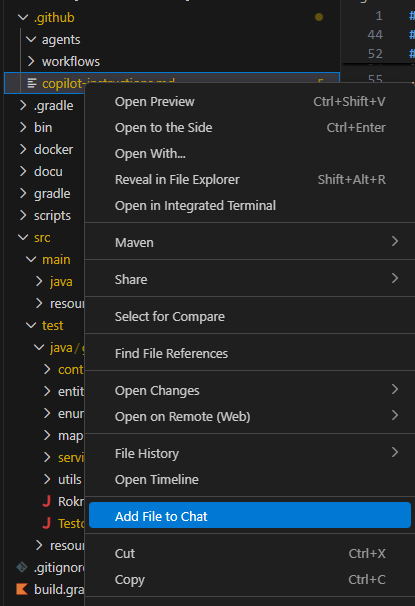The width and height of the screenshot is (415, 606).
Task: Open the Open Changes submenu
Action: 250,390
